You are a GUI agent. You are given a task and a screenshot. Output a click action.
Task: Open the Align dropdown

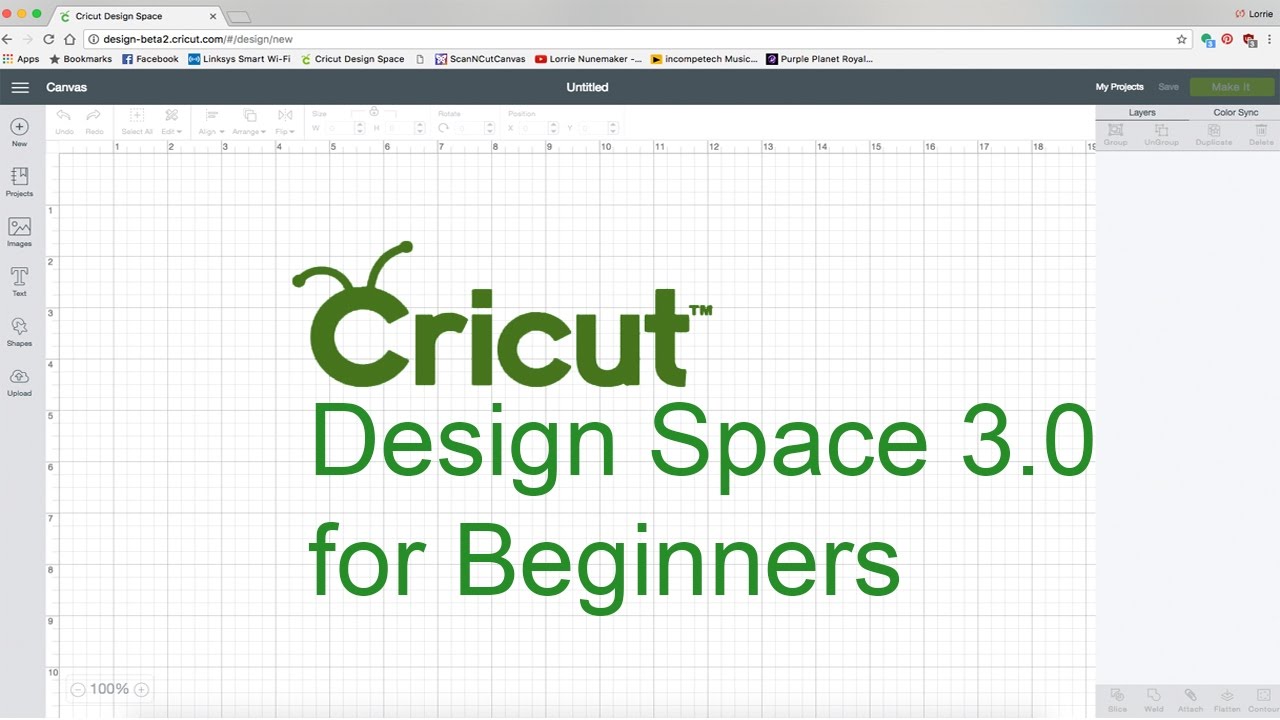tap(211, 121)
